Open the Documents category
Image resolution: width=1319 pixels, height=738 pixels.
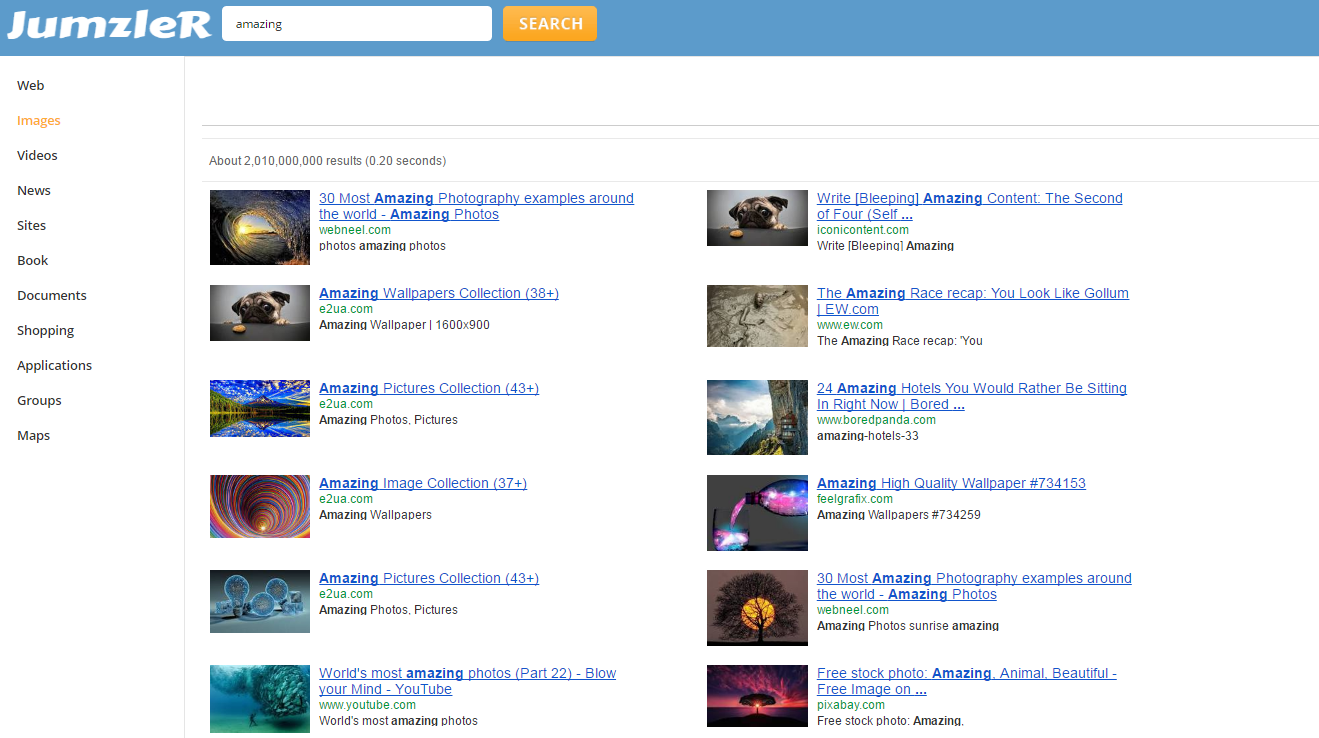point(52,296)
